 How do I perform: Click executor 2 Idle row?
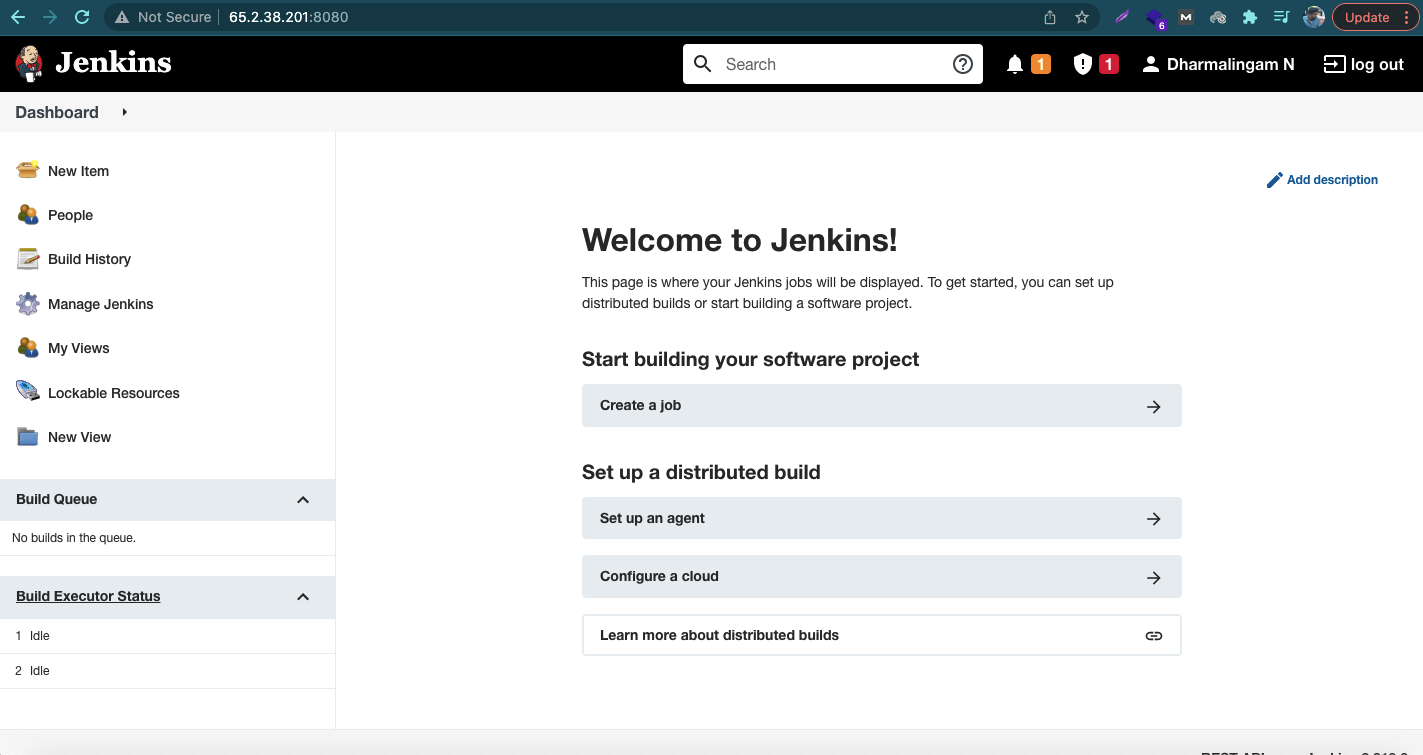167,671
